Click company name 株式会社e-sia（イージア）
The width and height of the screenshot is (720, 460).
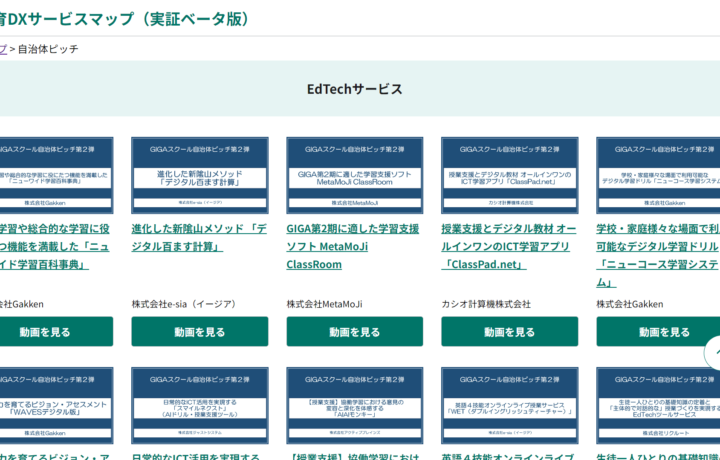(184, 304)
